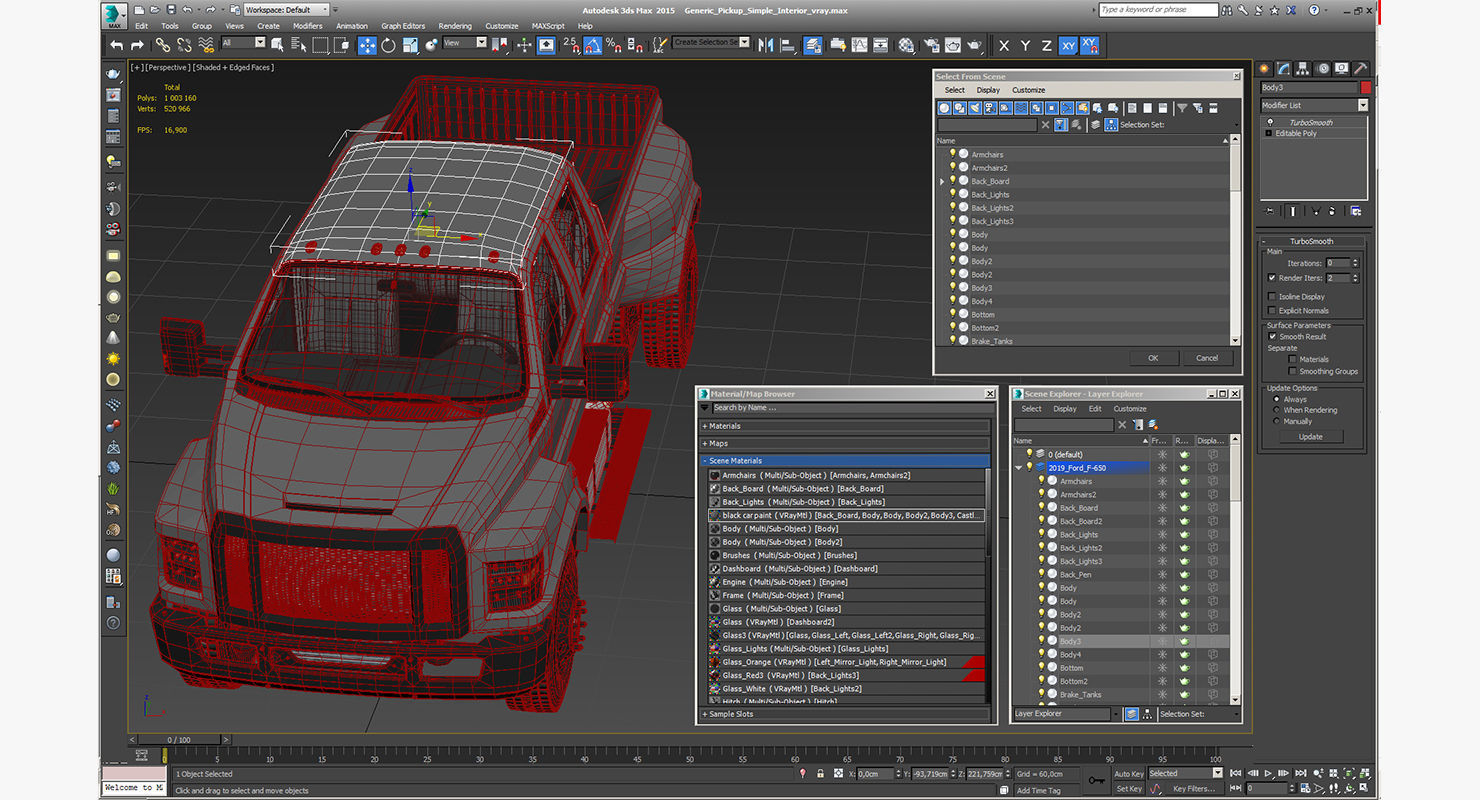Activate the Select and Scale tool

point(409,45)
